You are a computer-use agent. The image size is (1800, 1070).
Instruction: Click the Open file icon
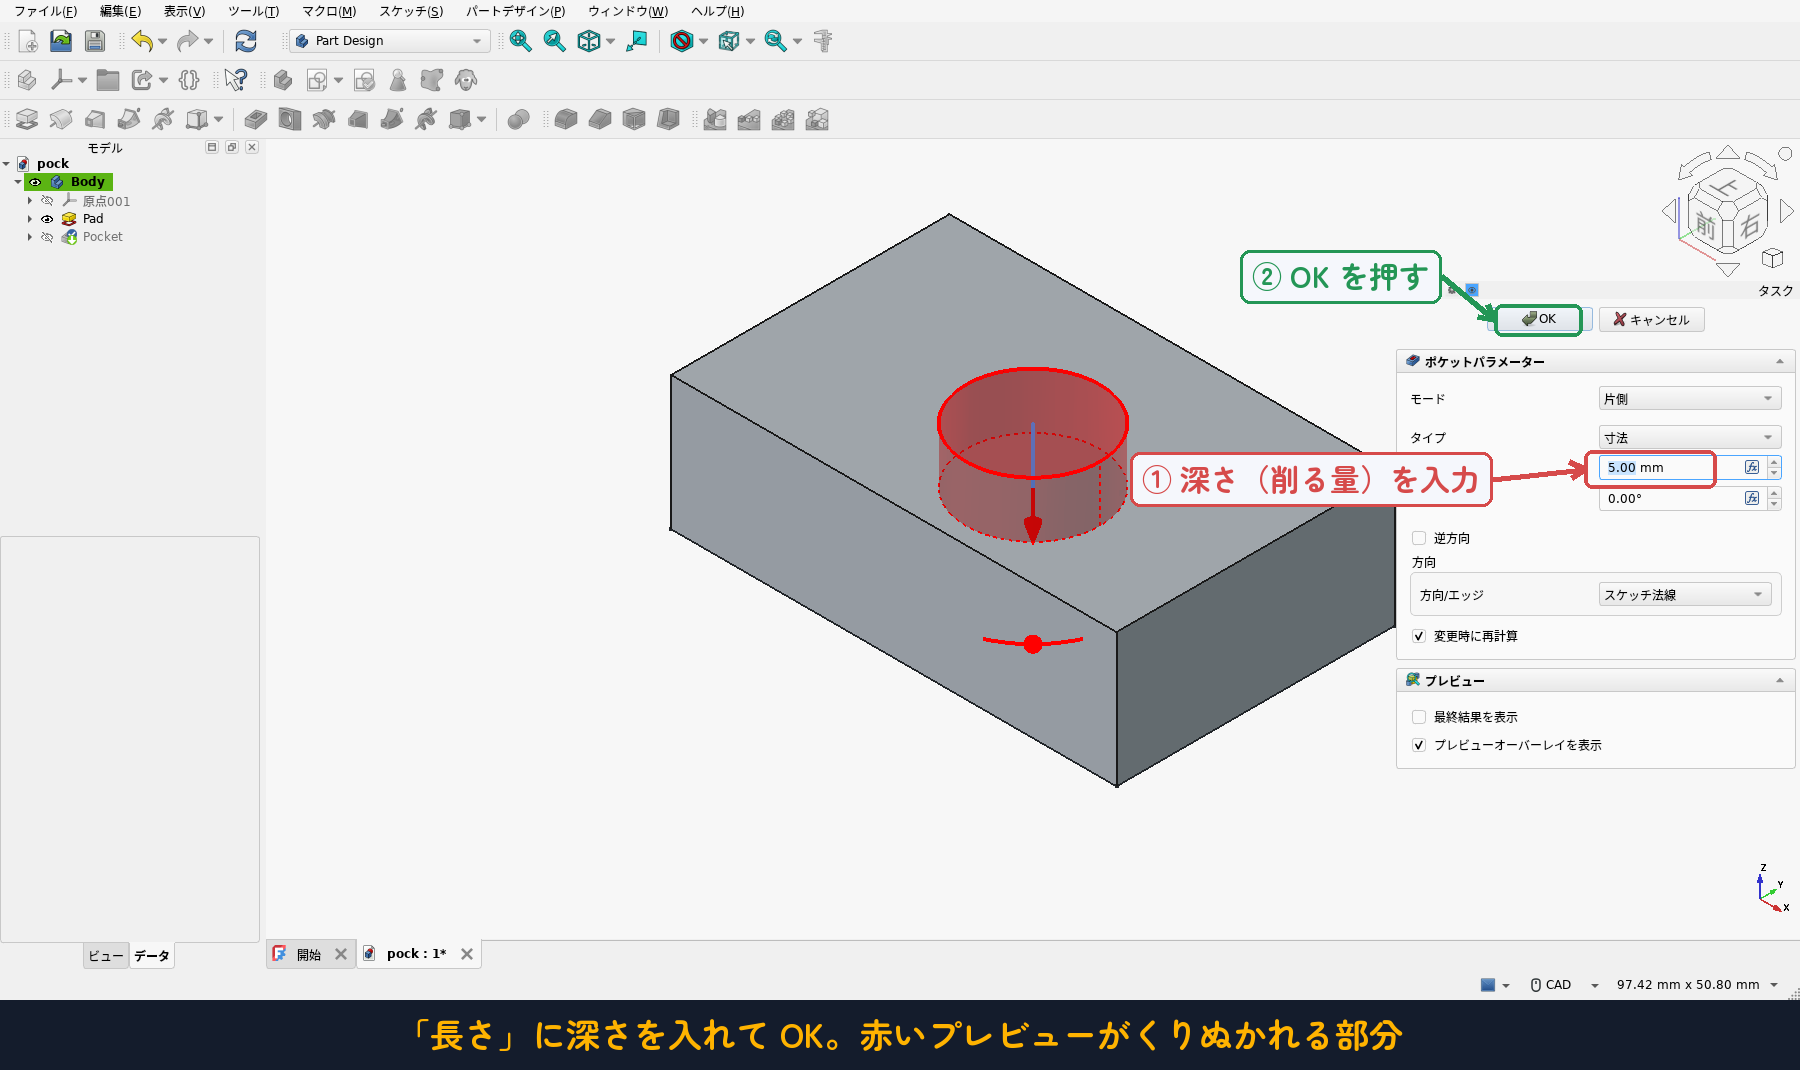(61, 41)
